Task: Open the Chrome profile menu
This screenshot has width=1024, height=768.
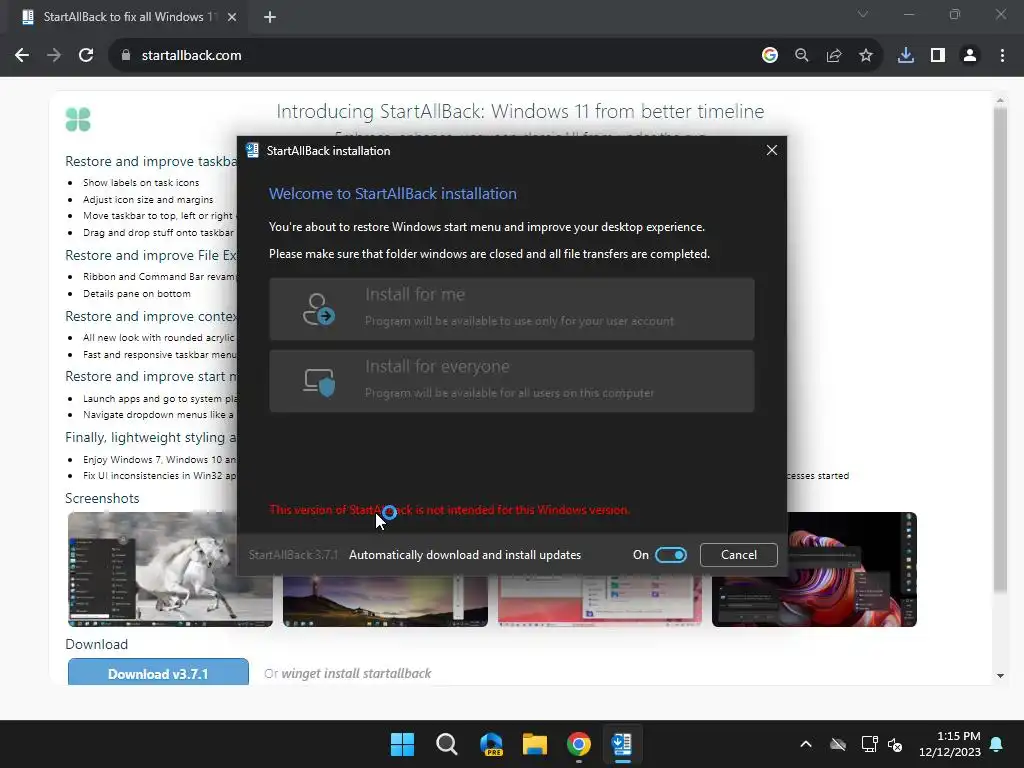Action: pos(970,56)
